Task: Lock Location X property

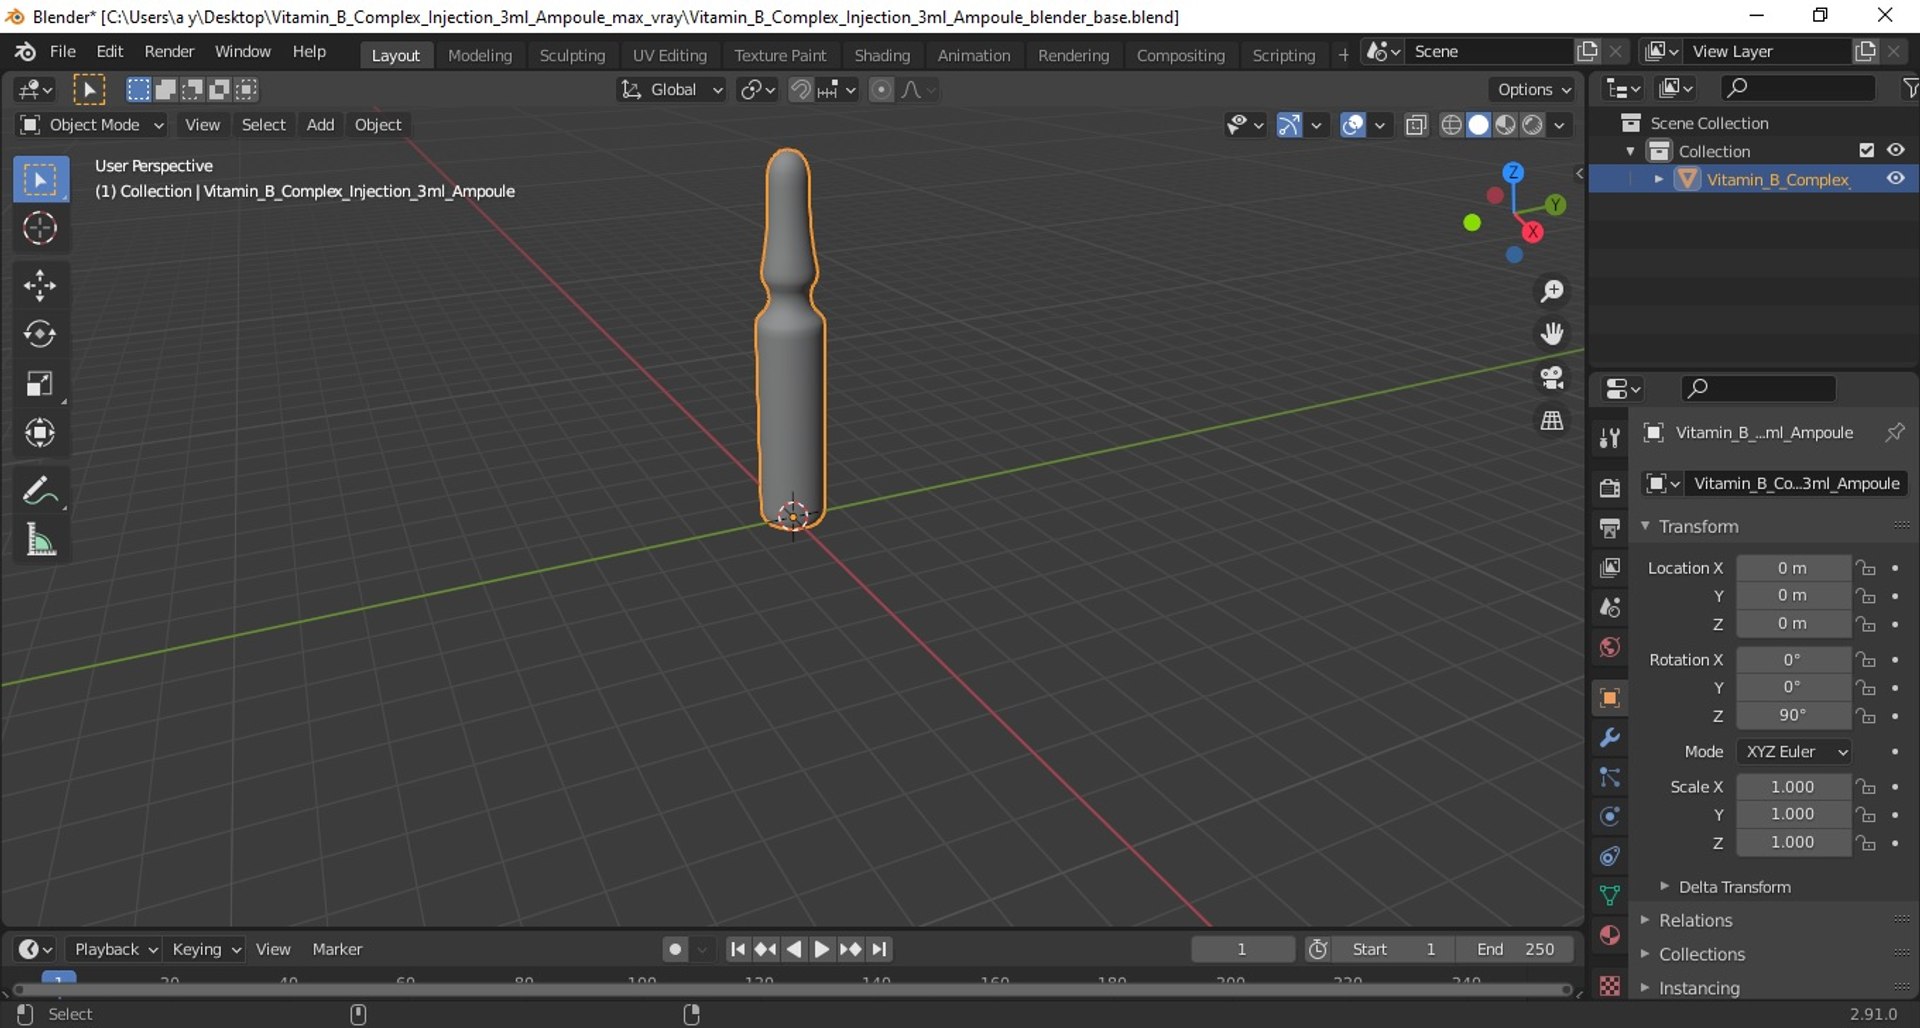Action: [x=1866, y=568]
